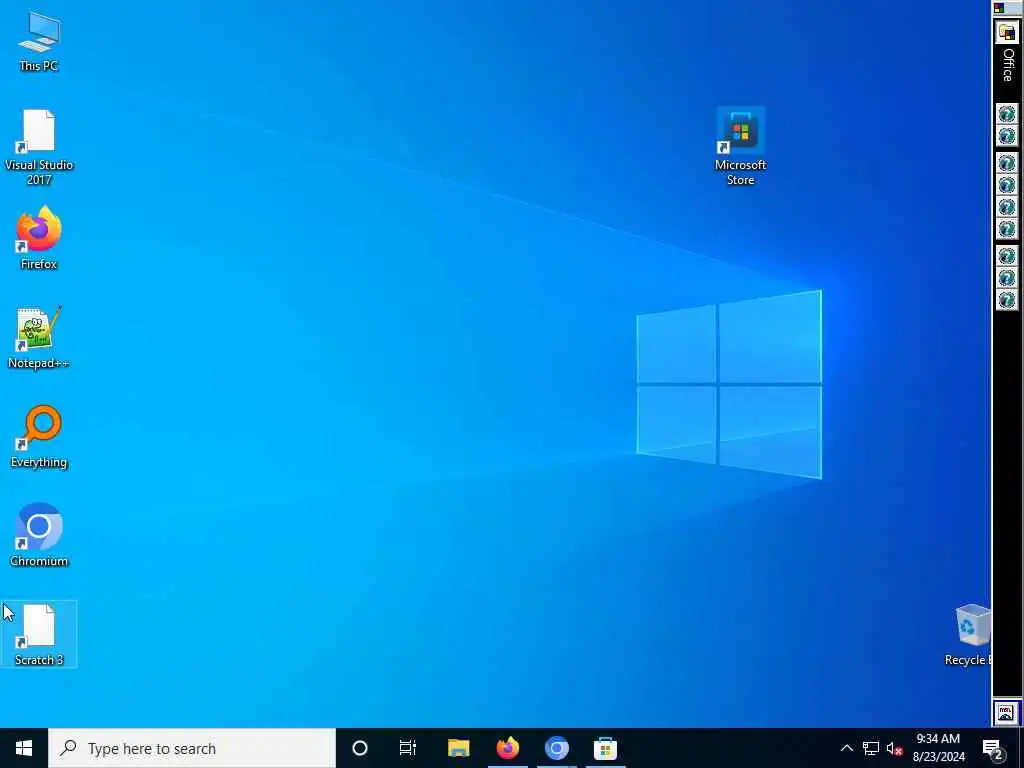1024x768 pixels.
Task: Click the topmost globe shortcut under Office label
Action: [x=1007, y=114]
